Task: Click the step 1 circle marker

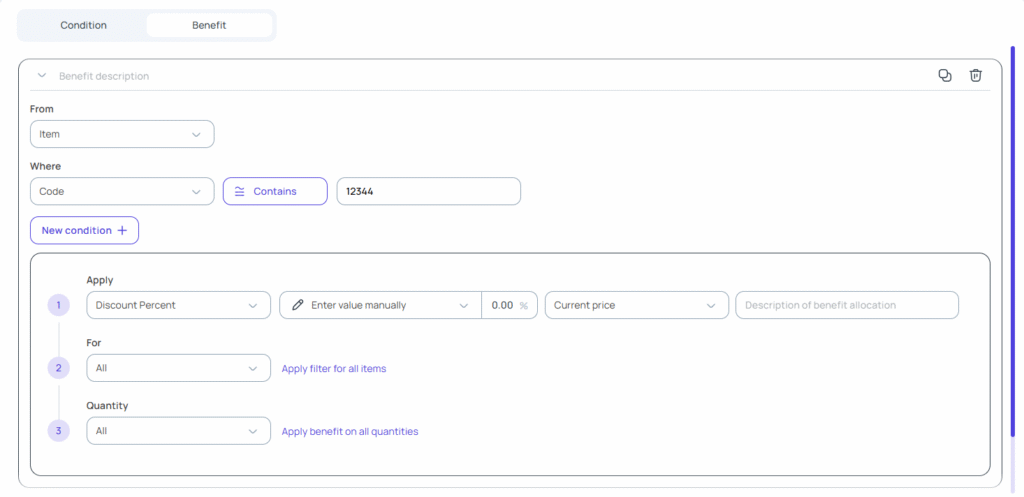Action: click(59, 305)
